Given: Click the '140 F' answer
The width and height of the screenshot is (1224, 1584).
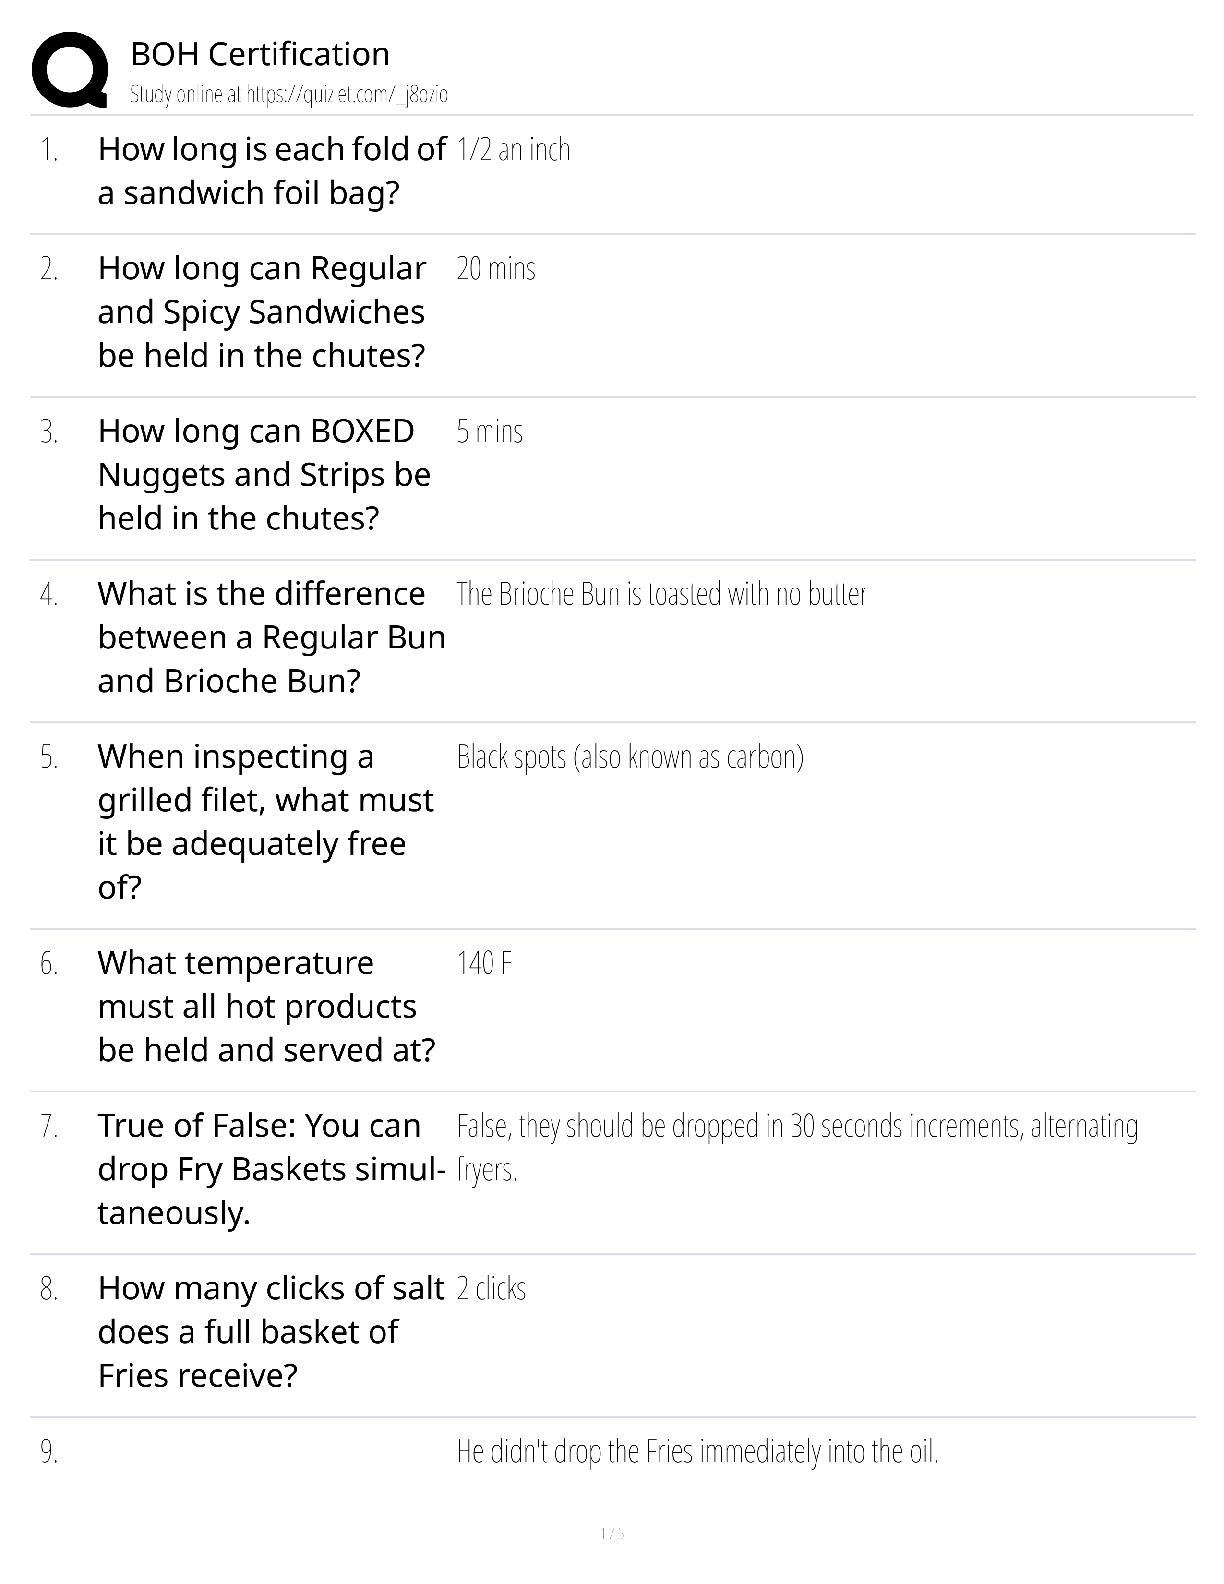Looking at the screenshot, I should pyautogui.click(x=485, y=964).
